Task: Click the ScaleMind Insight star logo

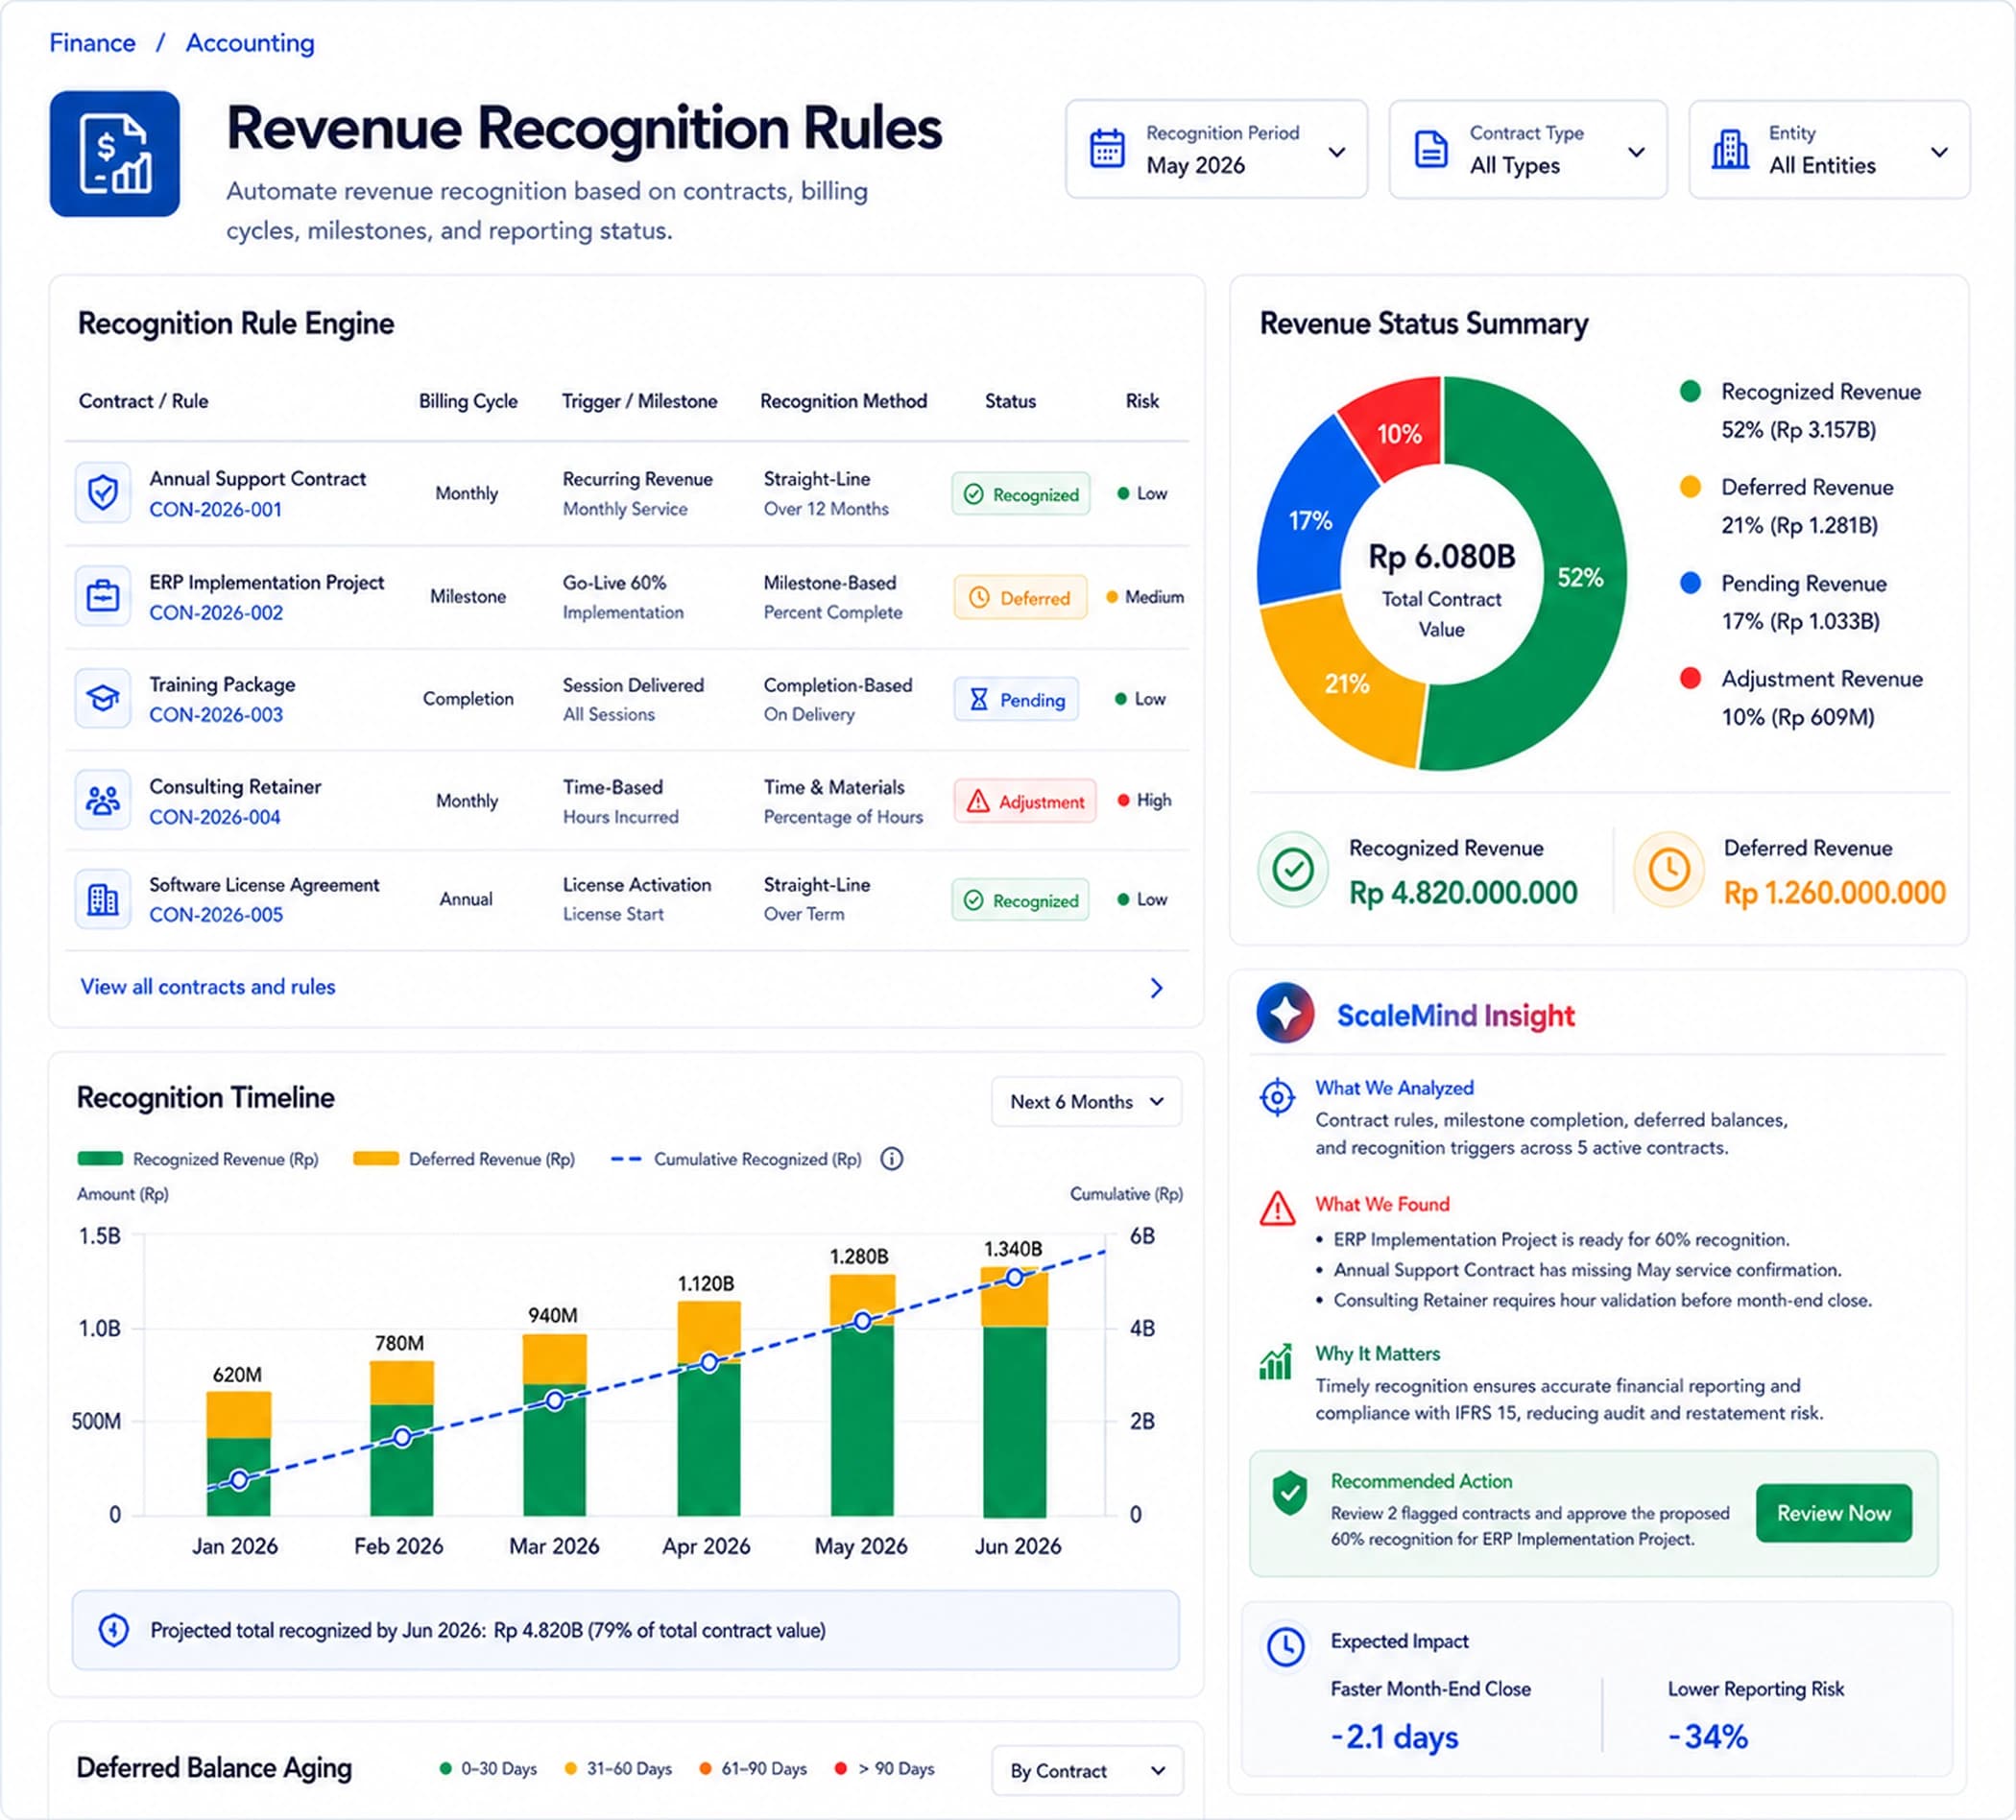Action: [x=1286, y=1014]
